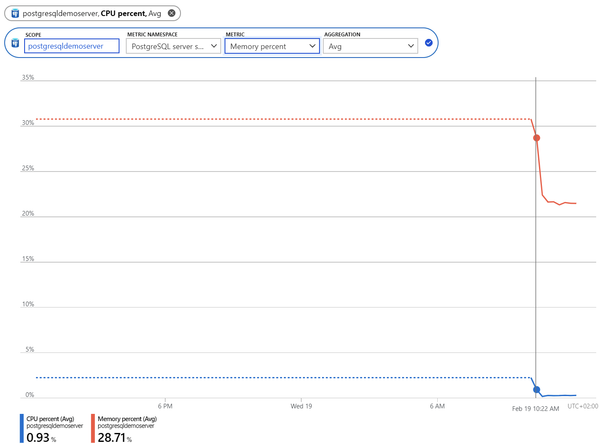The height and width of the screenshot is (446, 600).
Task: Open the Metric Namespace dropdown
Action: (x=172, y=46)
